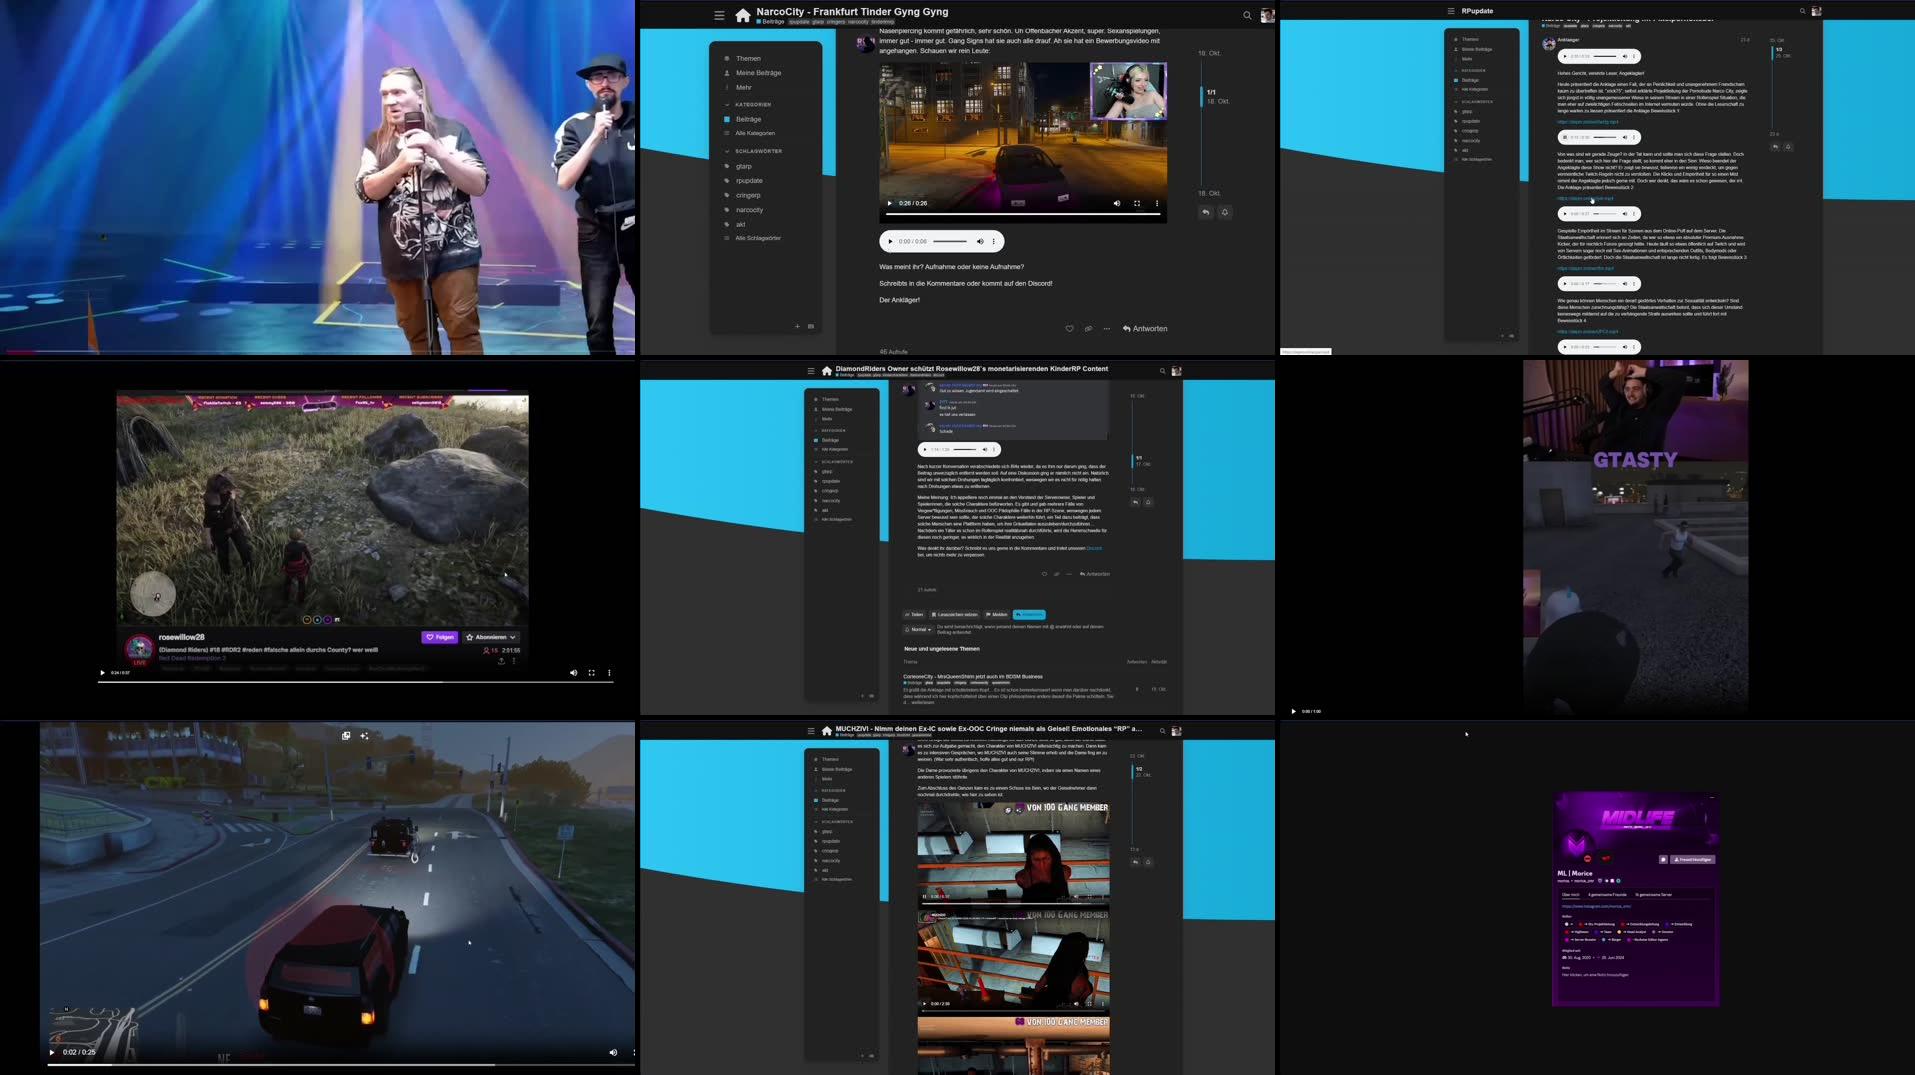Play the rosewillow28 stream recording
The width and height of the screenshot is (1915, 1075).
pyautogui.click(x=102, y=673)
